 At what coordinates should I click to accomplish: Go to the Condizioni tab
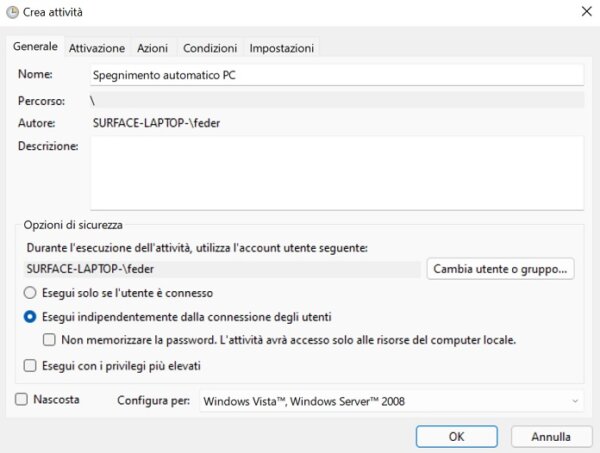(210, 48)
